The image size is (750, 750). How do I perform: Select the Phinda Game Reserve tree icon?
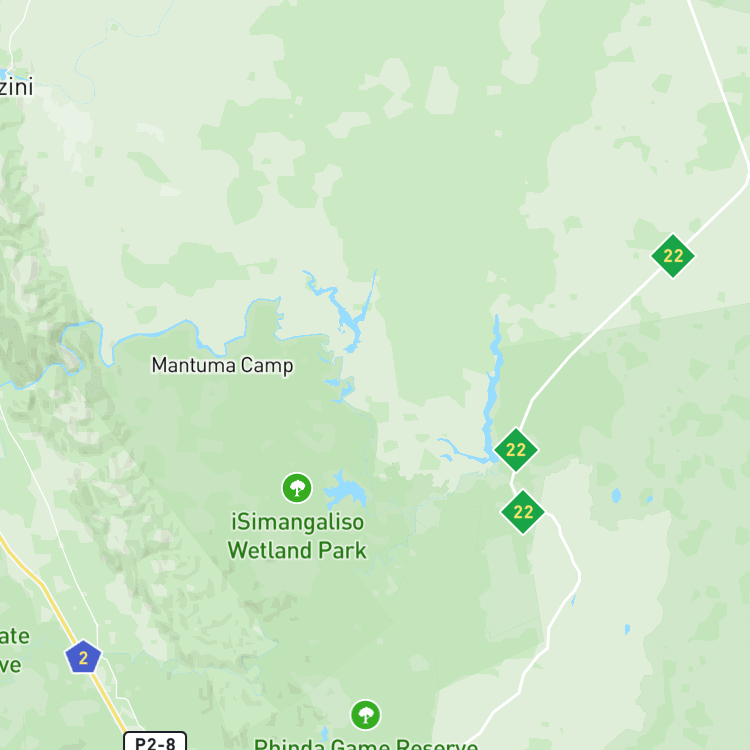point(366,715)
